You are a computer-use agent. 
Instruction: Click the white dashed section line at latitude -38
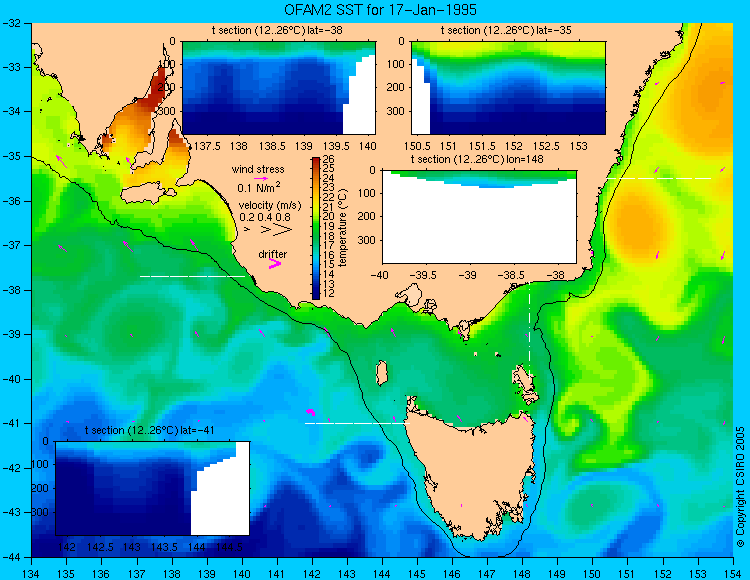click(192, 276)
